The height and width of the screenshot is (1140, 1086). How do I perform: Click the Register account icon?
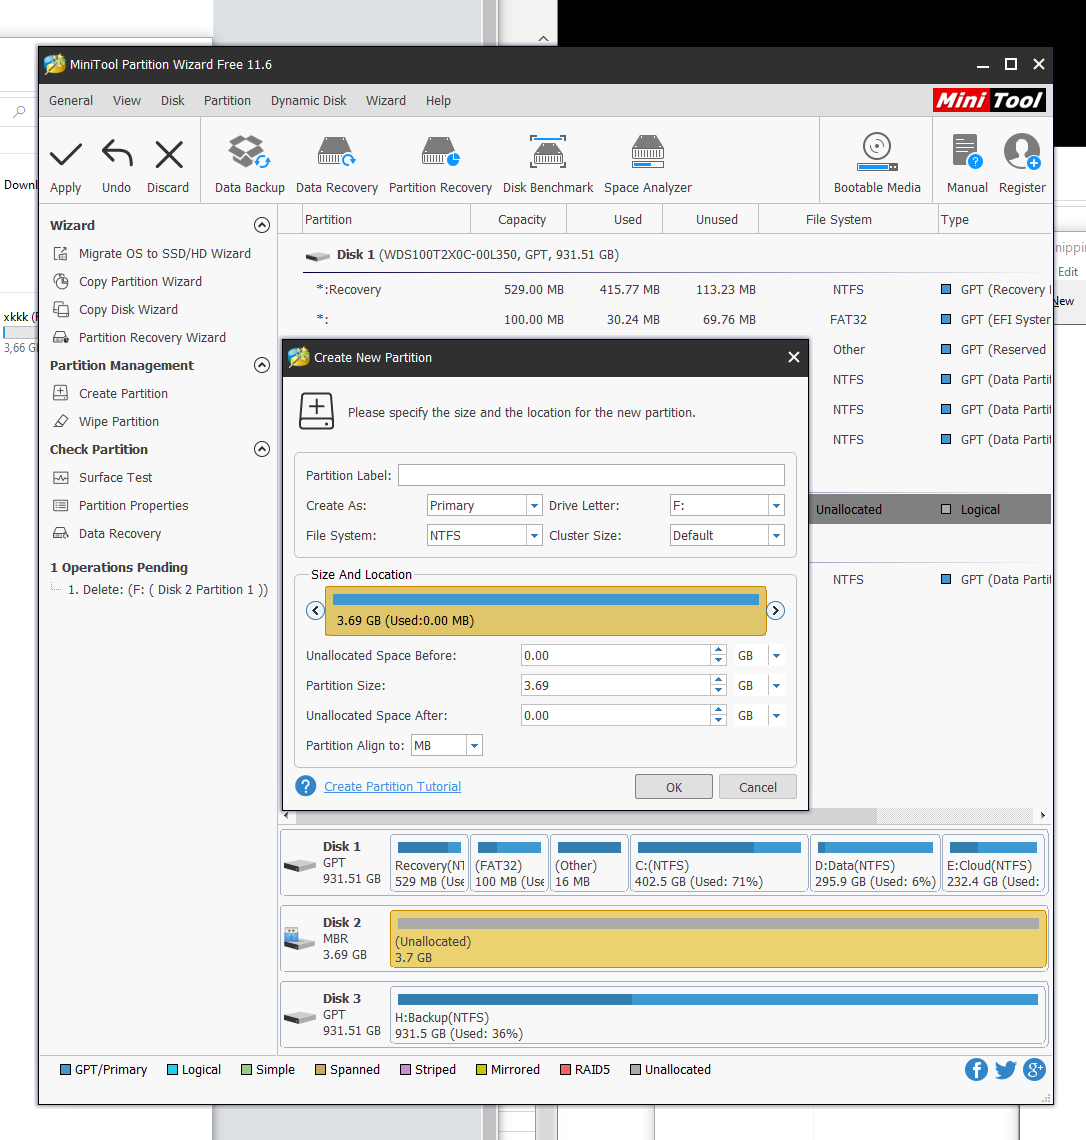1022,152
